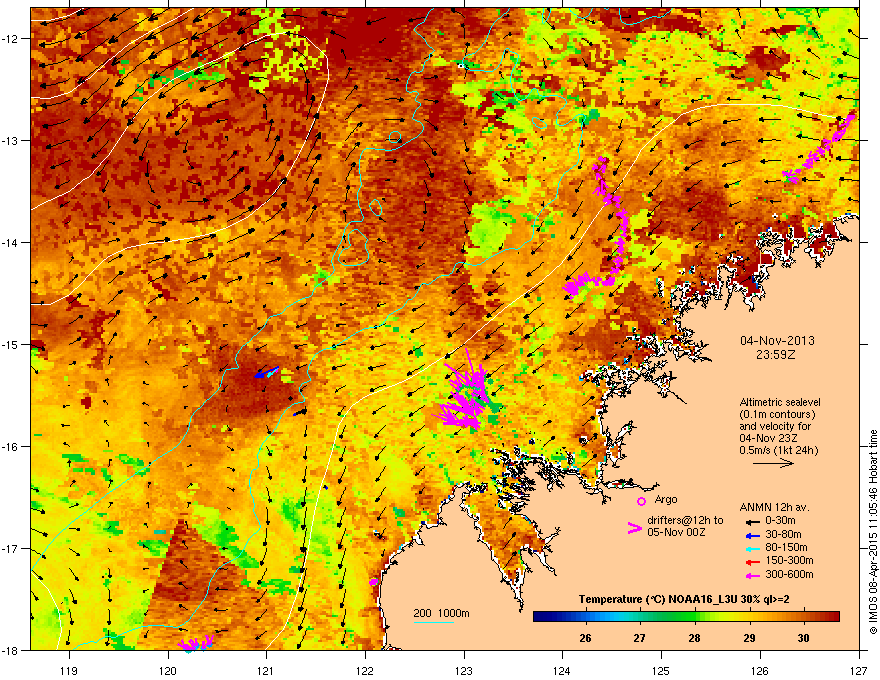Click the blue 30-80m arrow legend symbol
Viewport: 880px width, 680px height.
752,535
